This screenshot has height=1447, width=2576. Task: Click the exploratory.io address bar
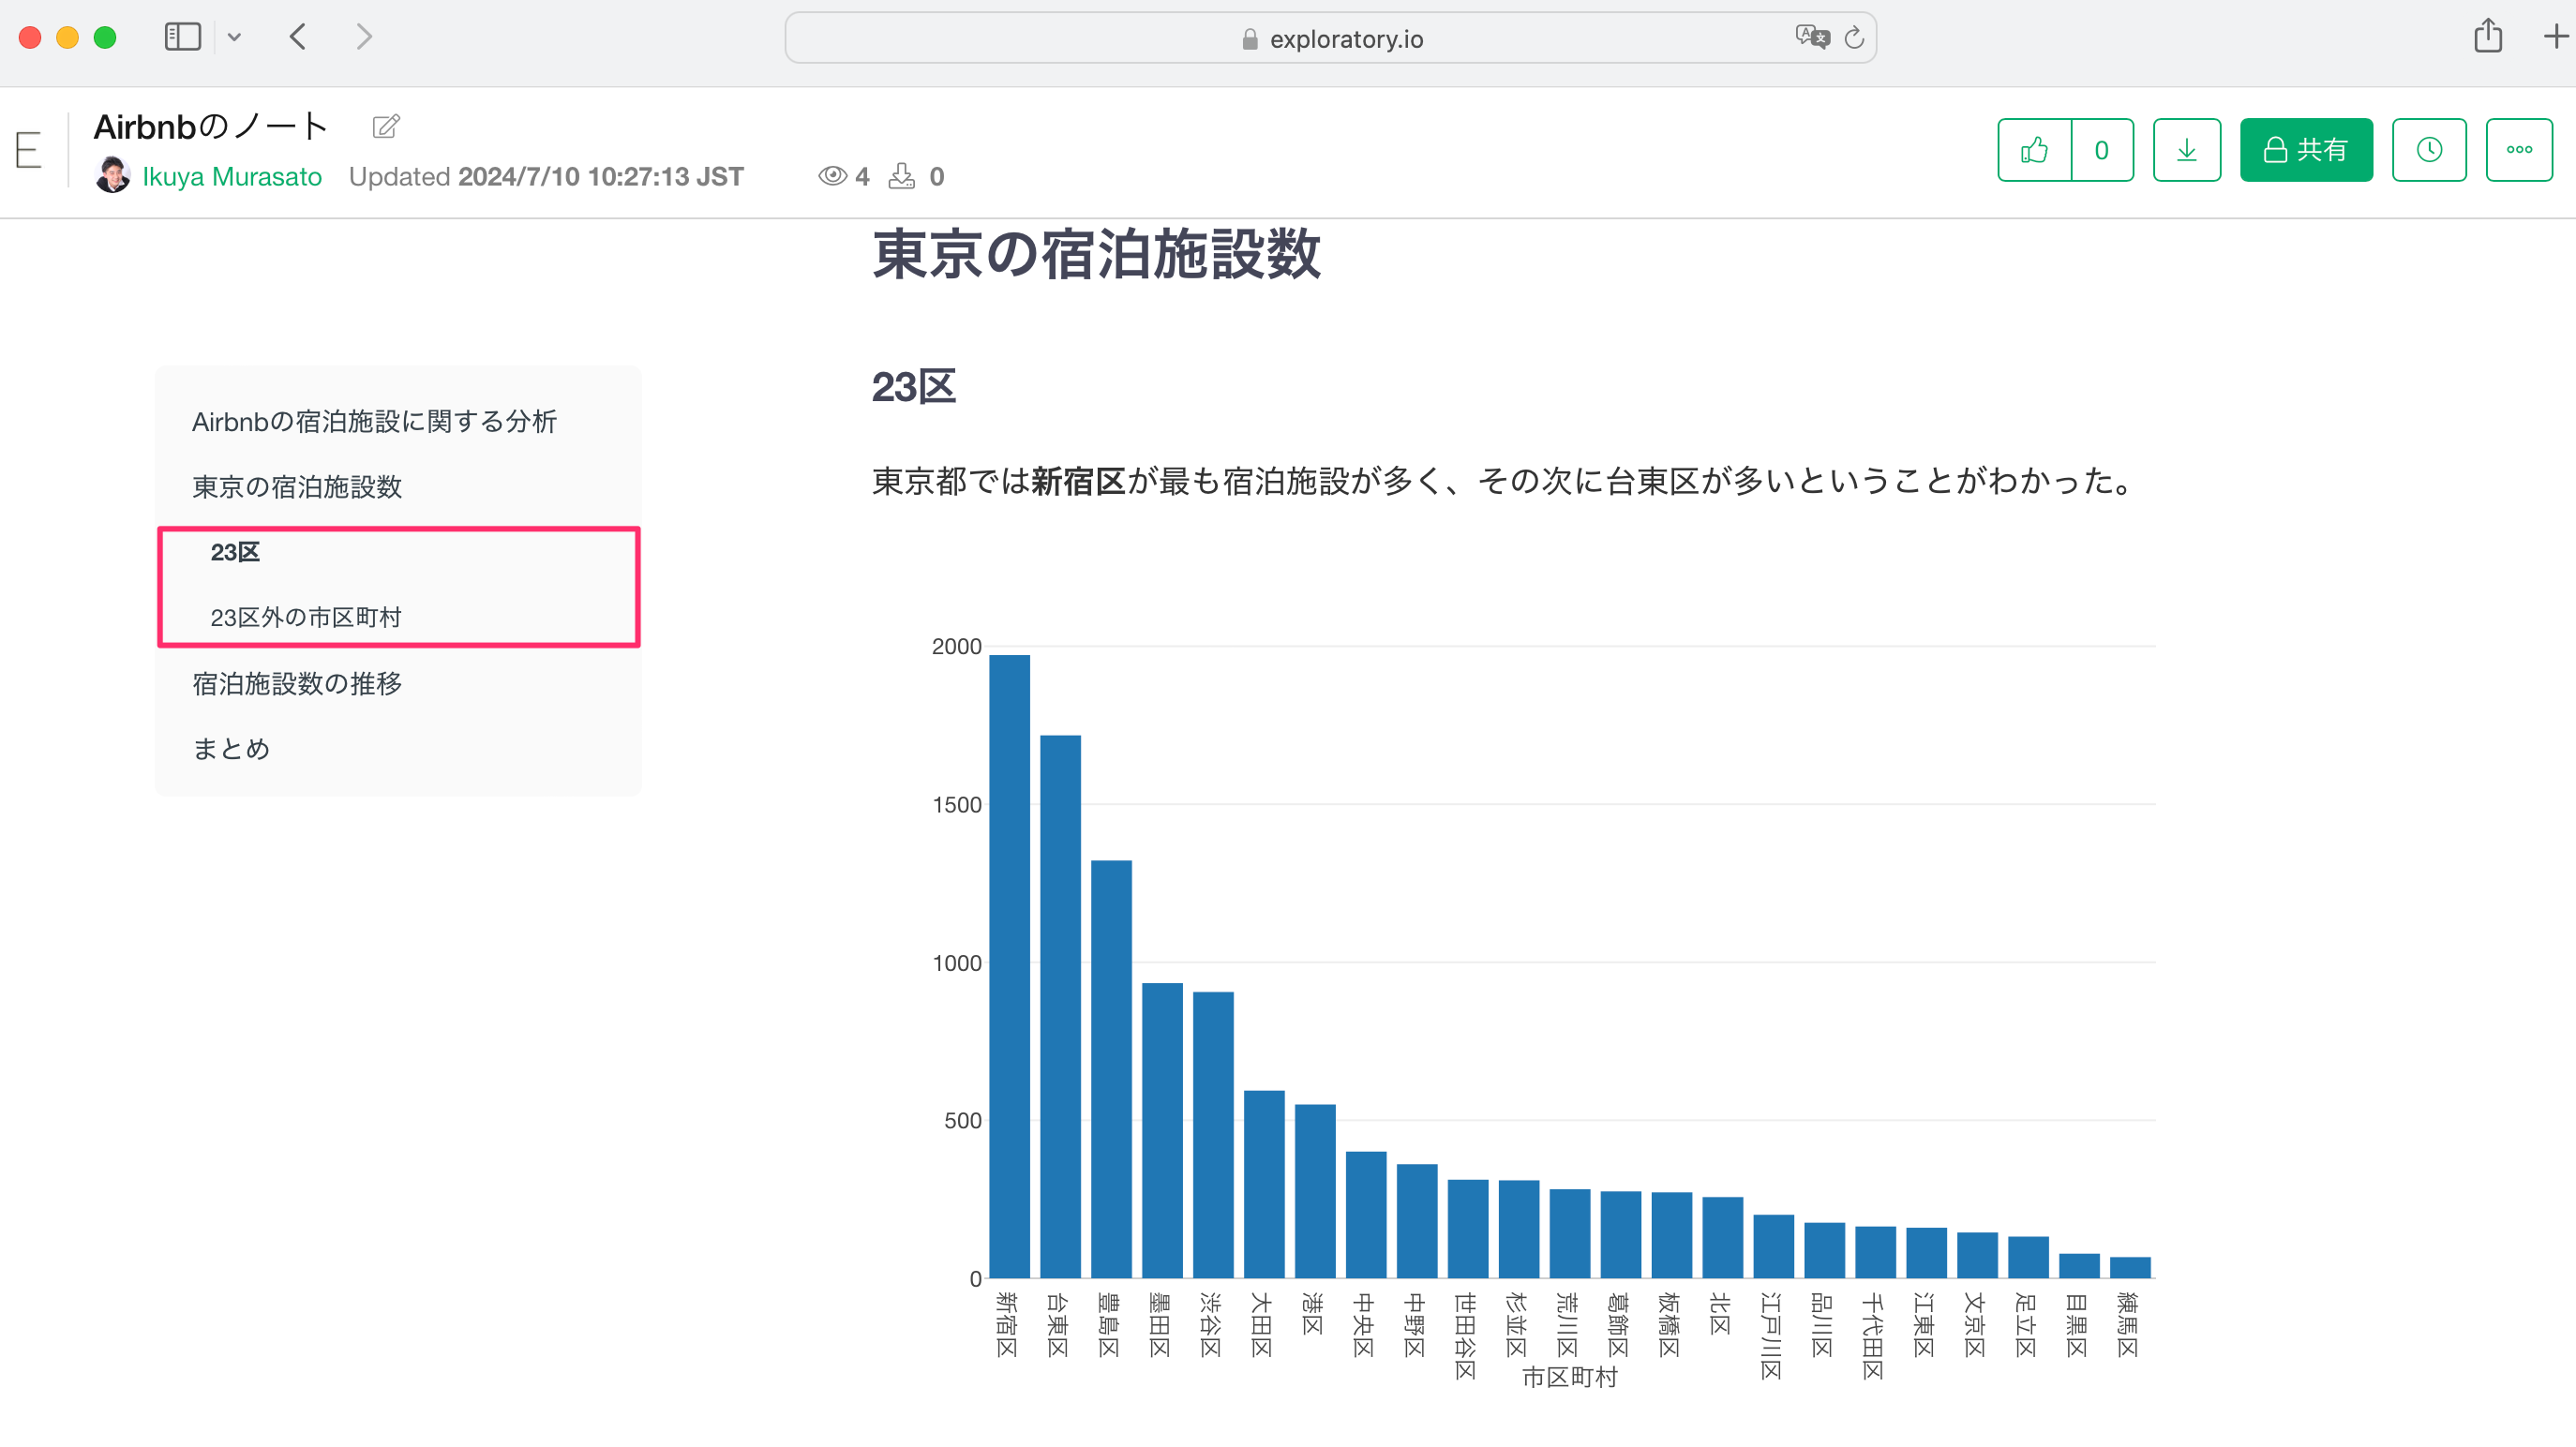[1330, 38]
